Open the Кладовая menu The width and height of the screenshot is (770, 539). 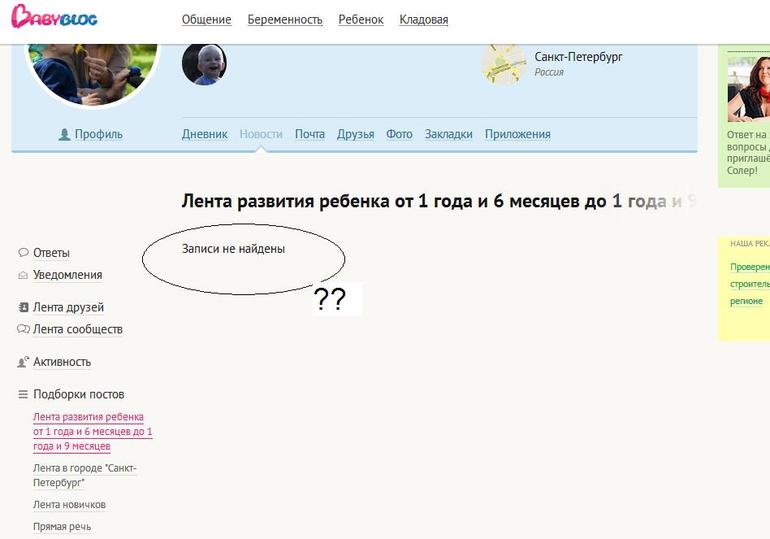424,20
